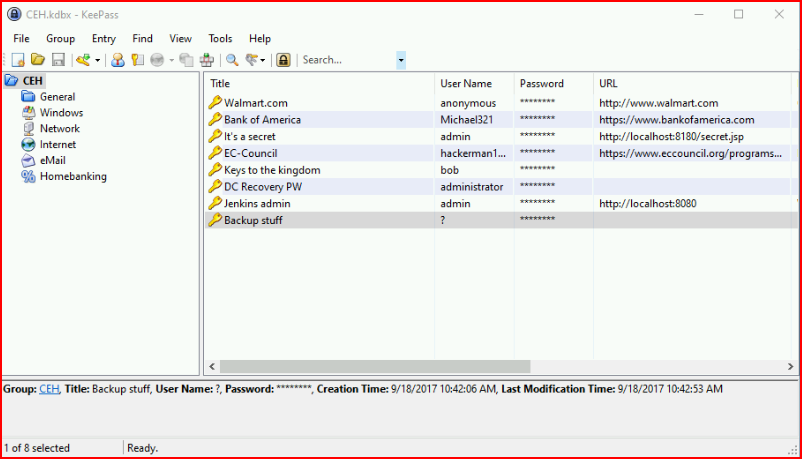This screenshot has height=459, width=802.
Task: Select the Network group
Action: coord(60,128)
